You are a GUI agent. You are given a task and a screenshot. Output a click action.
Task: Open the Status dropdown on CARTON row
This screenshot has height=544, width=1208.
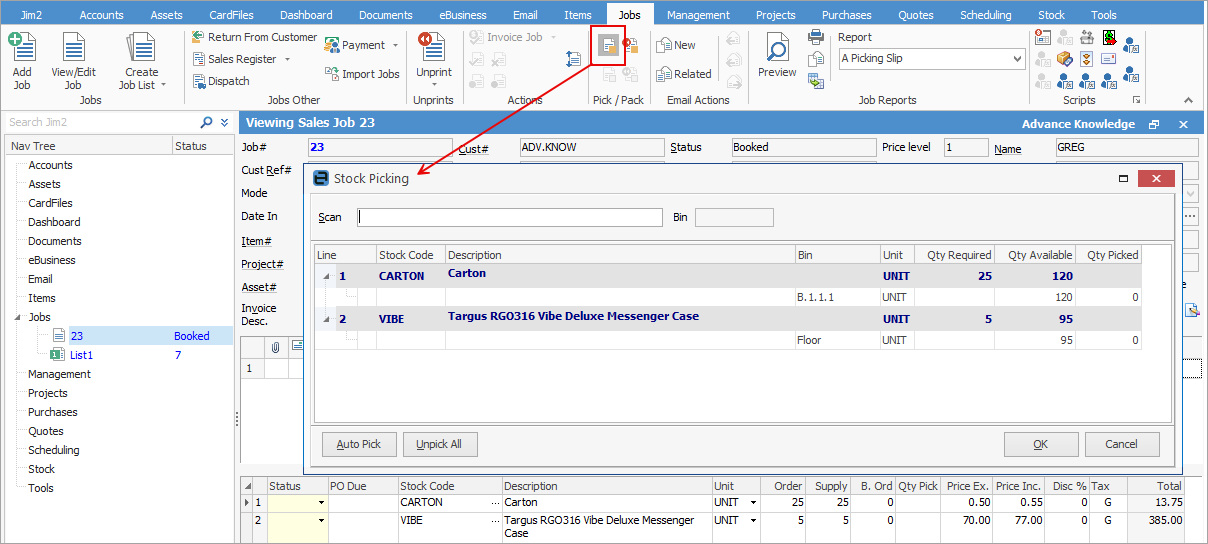[x=321, y=503]
